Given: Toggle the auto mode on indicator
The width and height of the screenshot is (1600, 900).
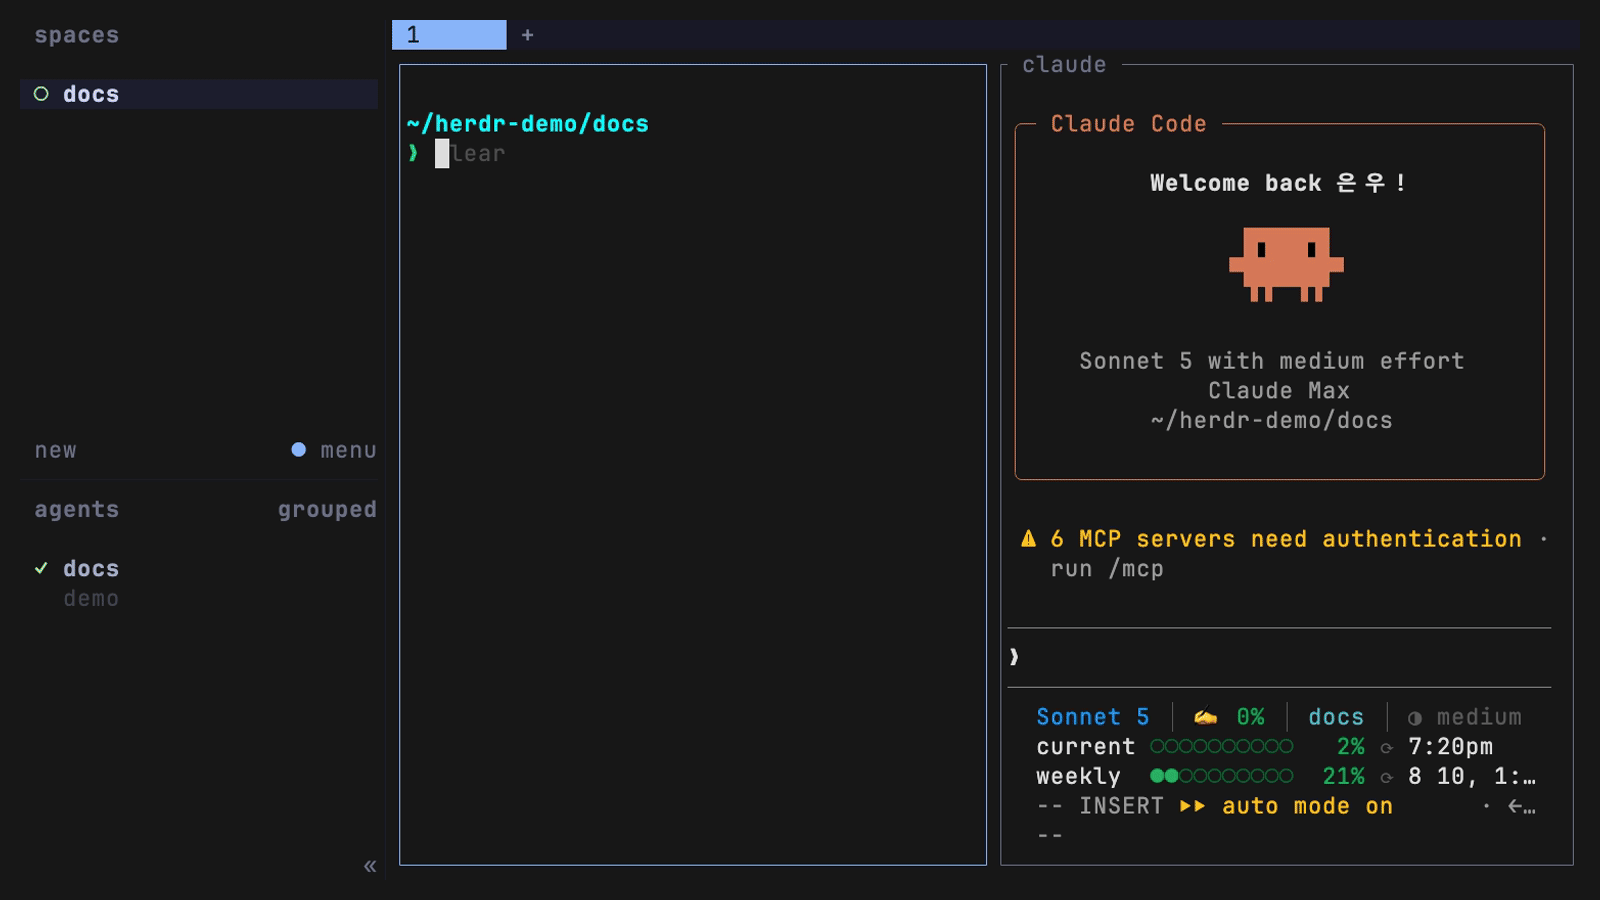Looking at the screenshot, I should (x=1307, y=806).
